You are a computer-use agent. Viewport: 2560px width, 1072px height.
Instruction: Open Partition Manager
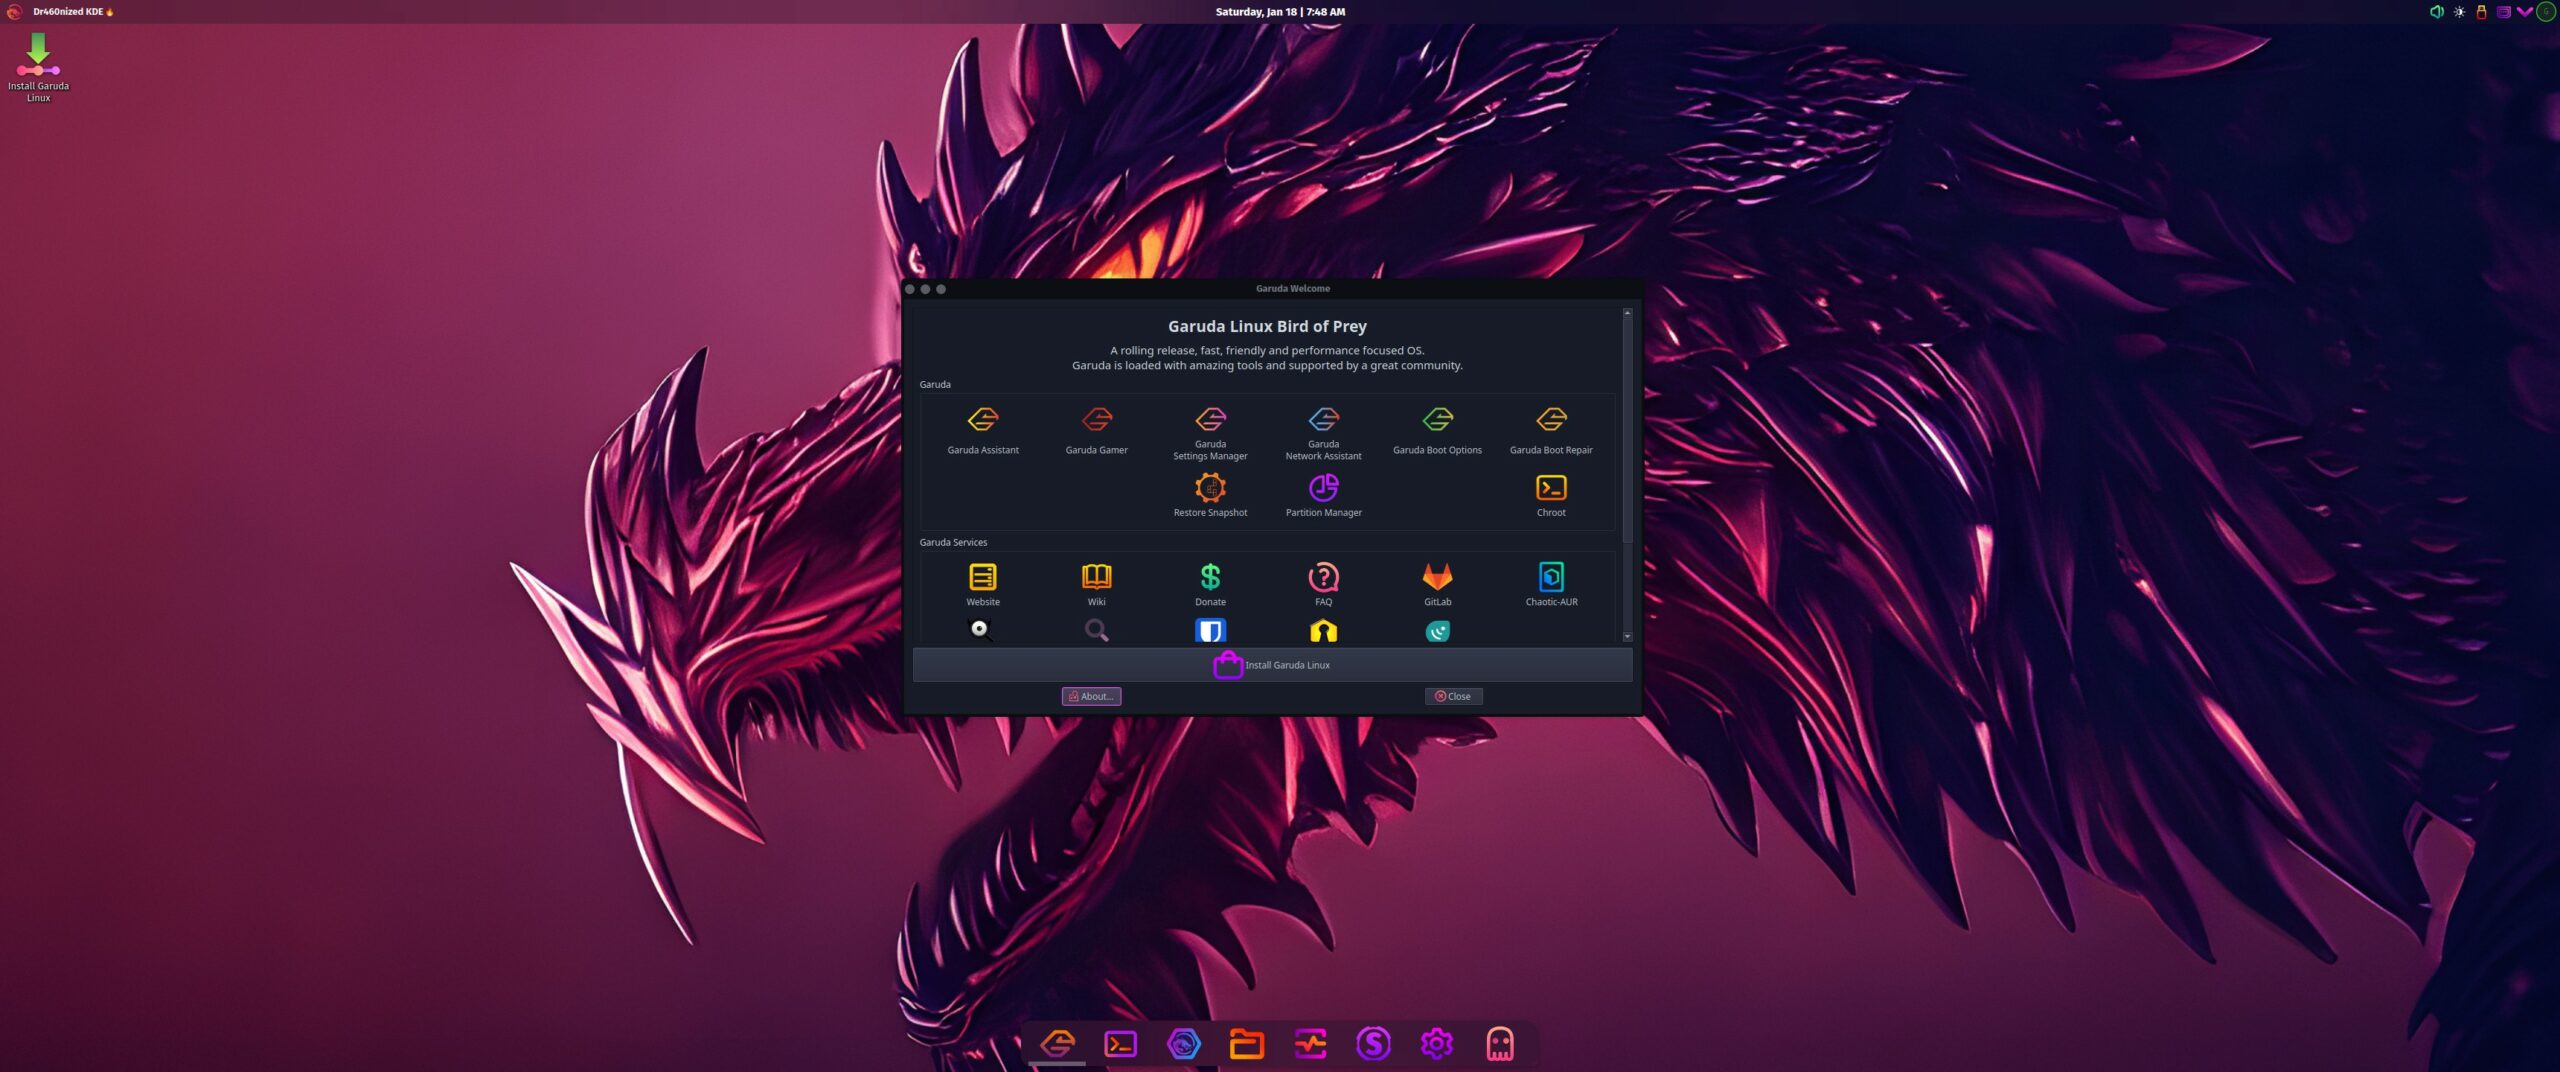[x=1323, y=495]
